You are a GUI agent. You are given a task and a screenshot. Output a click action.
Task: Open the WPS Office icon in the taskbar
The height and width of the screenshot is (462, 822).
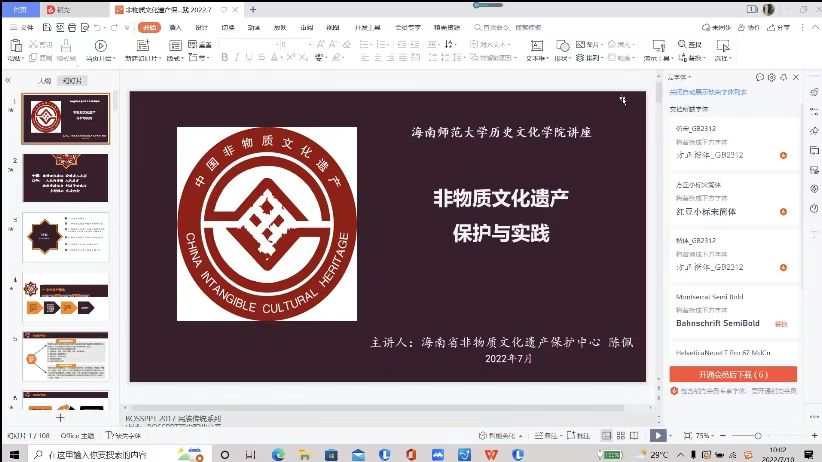491,454
